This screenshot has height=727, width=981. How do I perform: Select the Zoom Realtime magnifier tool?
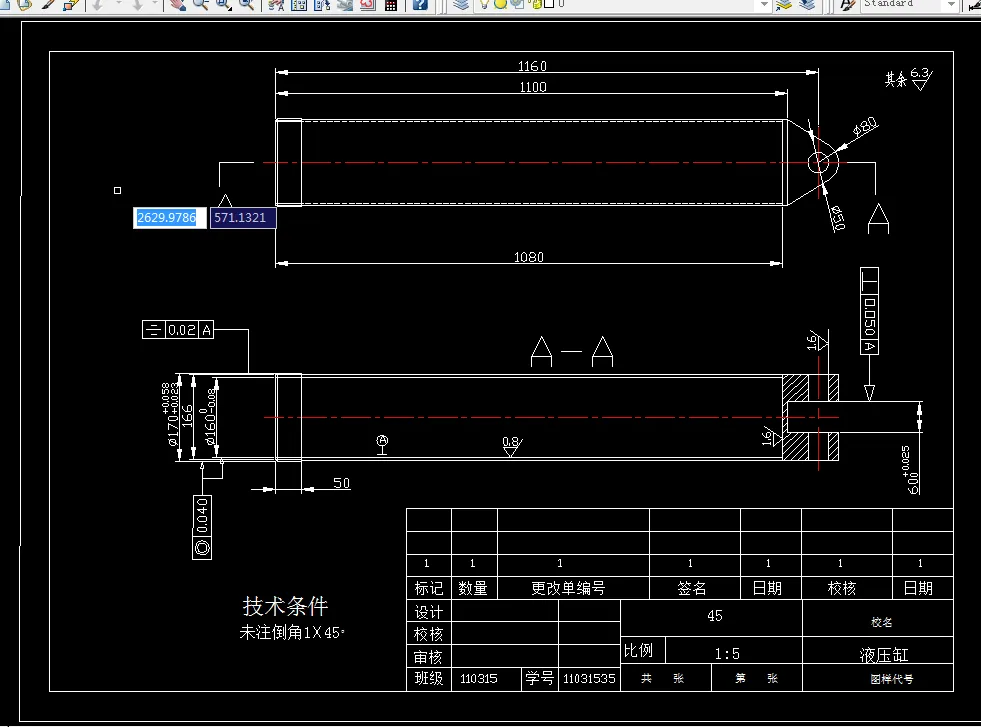tap(201, 4)
